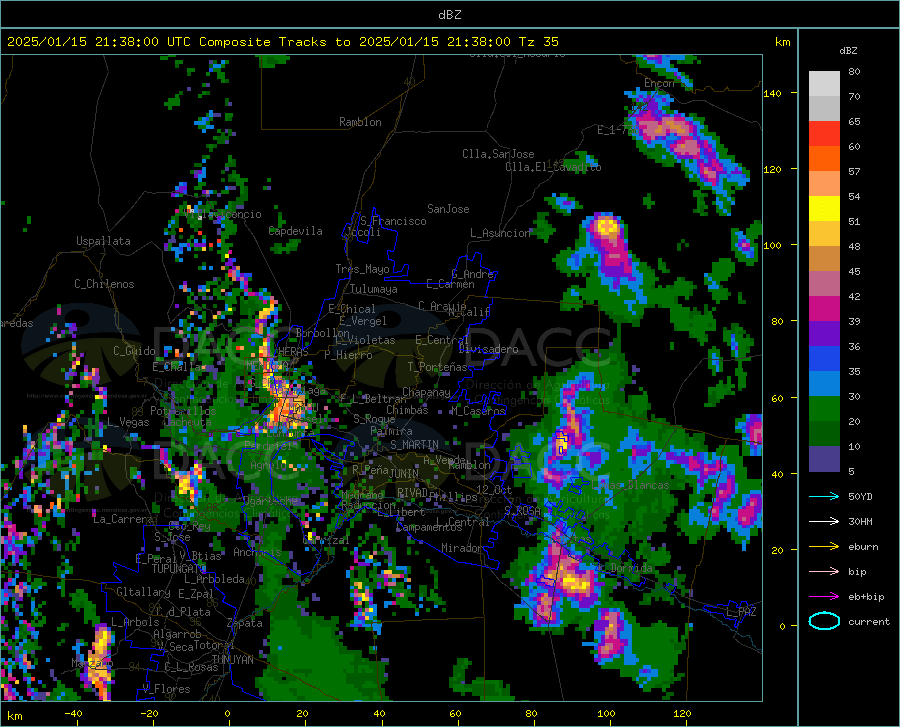Select the green 20–30 dBZ color band
This screenshot has height=727, width=900.
click(824, 409)
